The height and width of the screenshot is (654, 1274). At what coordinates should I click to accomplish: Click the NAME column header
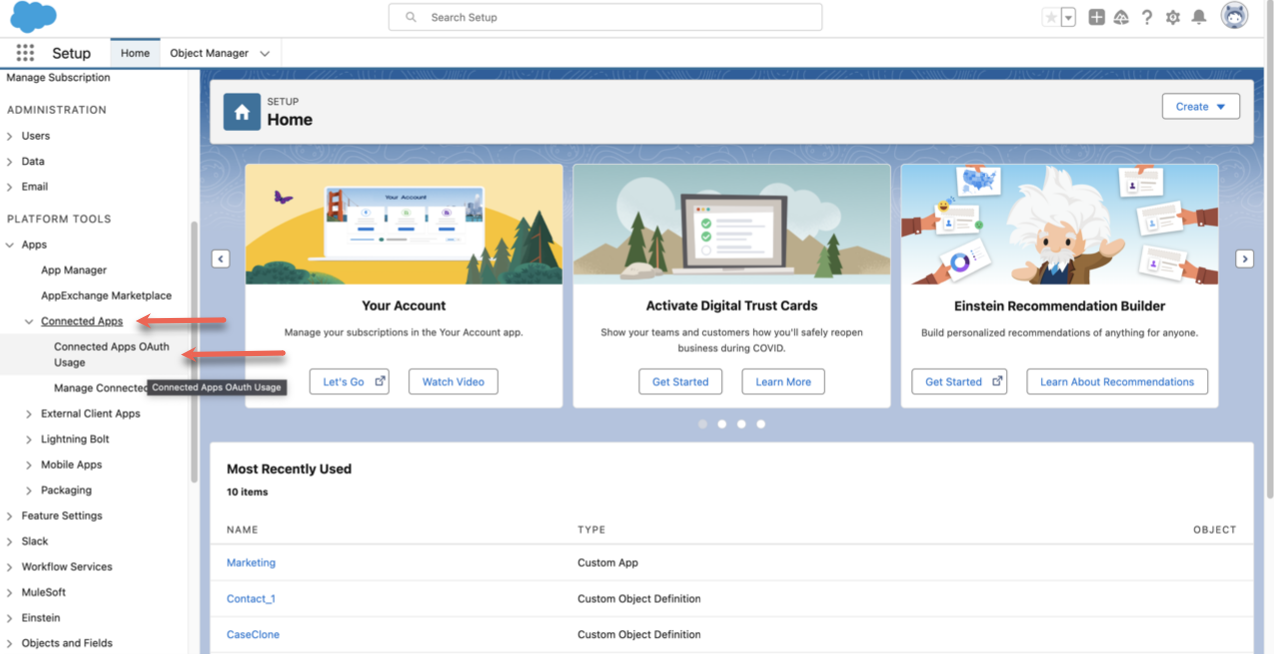coord(242,530)
